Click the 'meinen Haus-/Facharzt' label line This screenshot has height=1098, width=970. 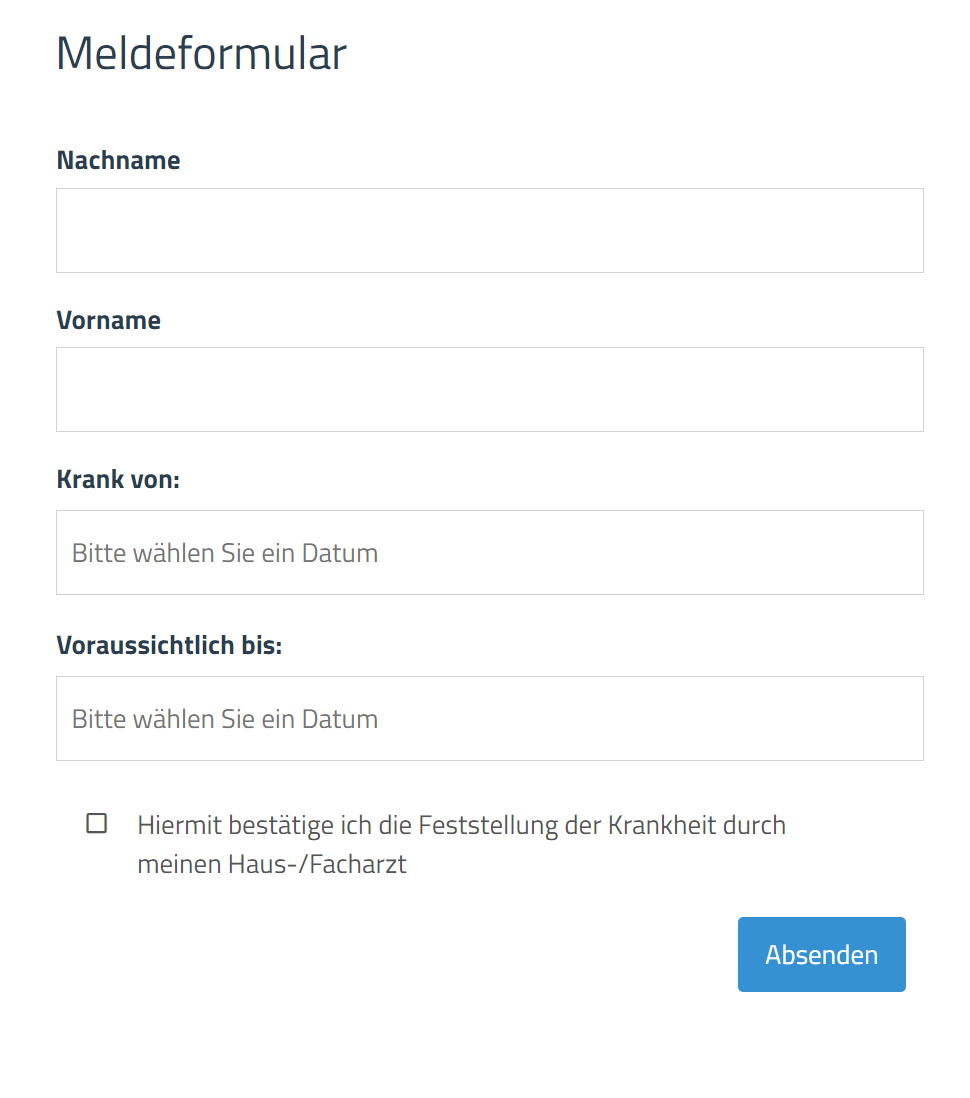point(272,864)
